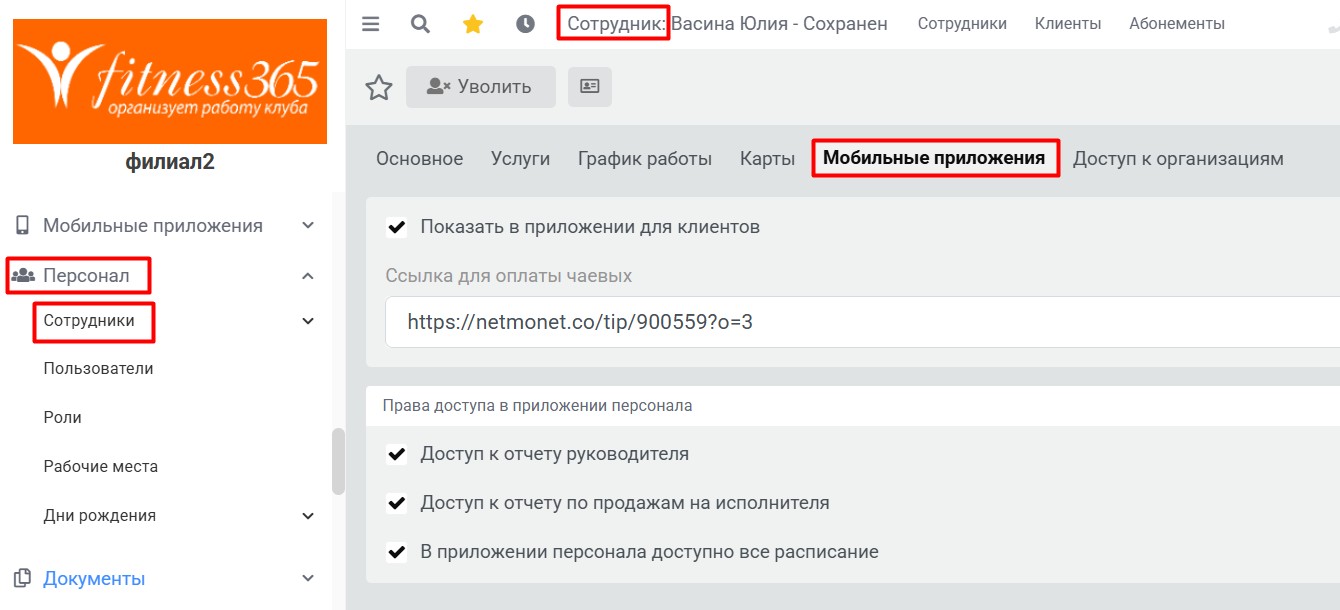
Task: Uncheck Показать в приложении для клиентов
Action: click(x=396, y=227)
